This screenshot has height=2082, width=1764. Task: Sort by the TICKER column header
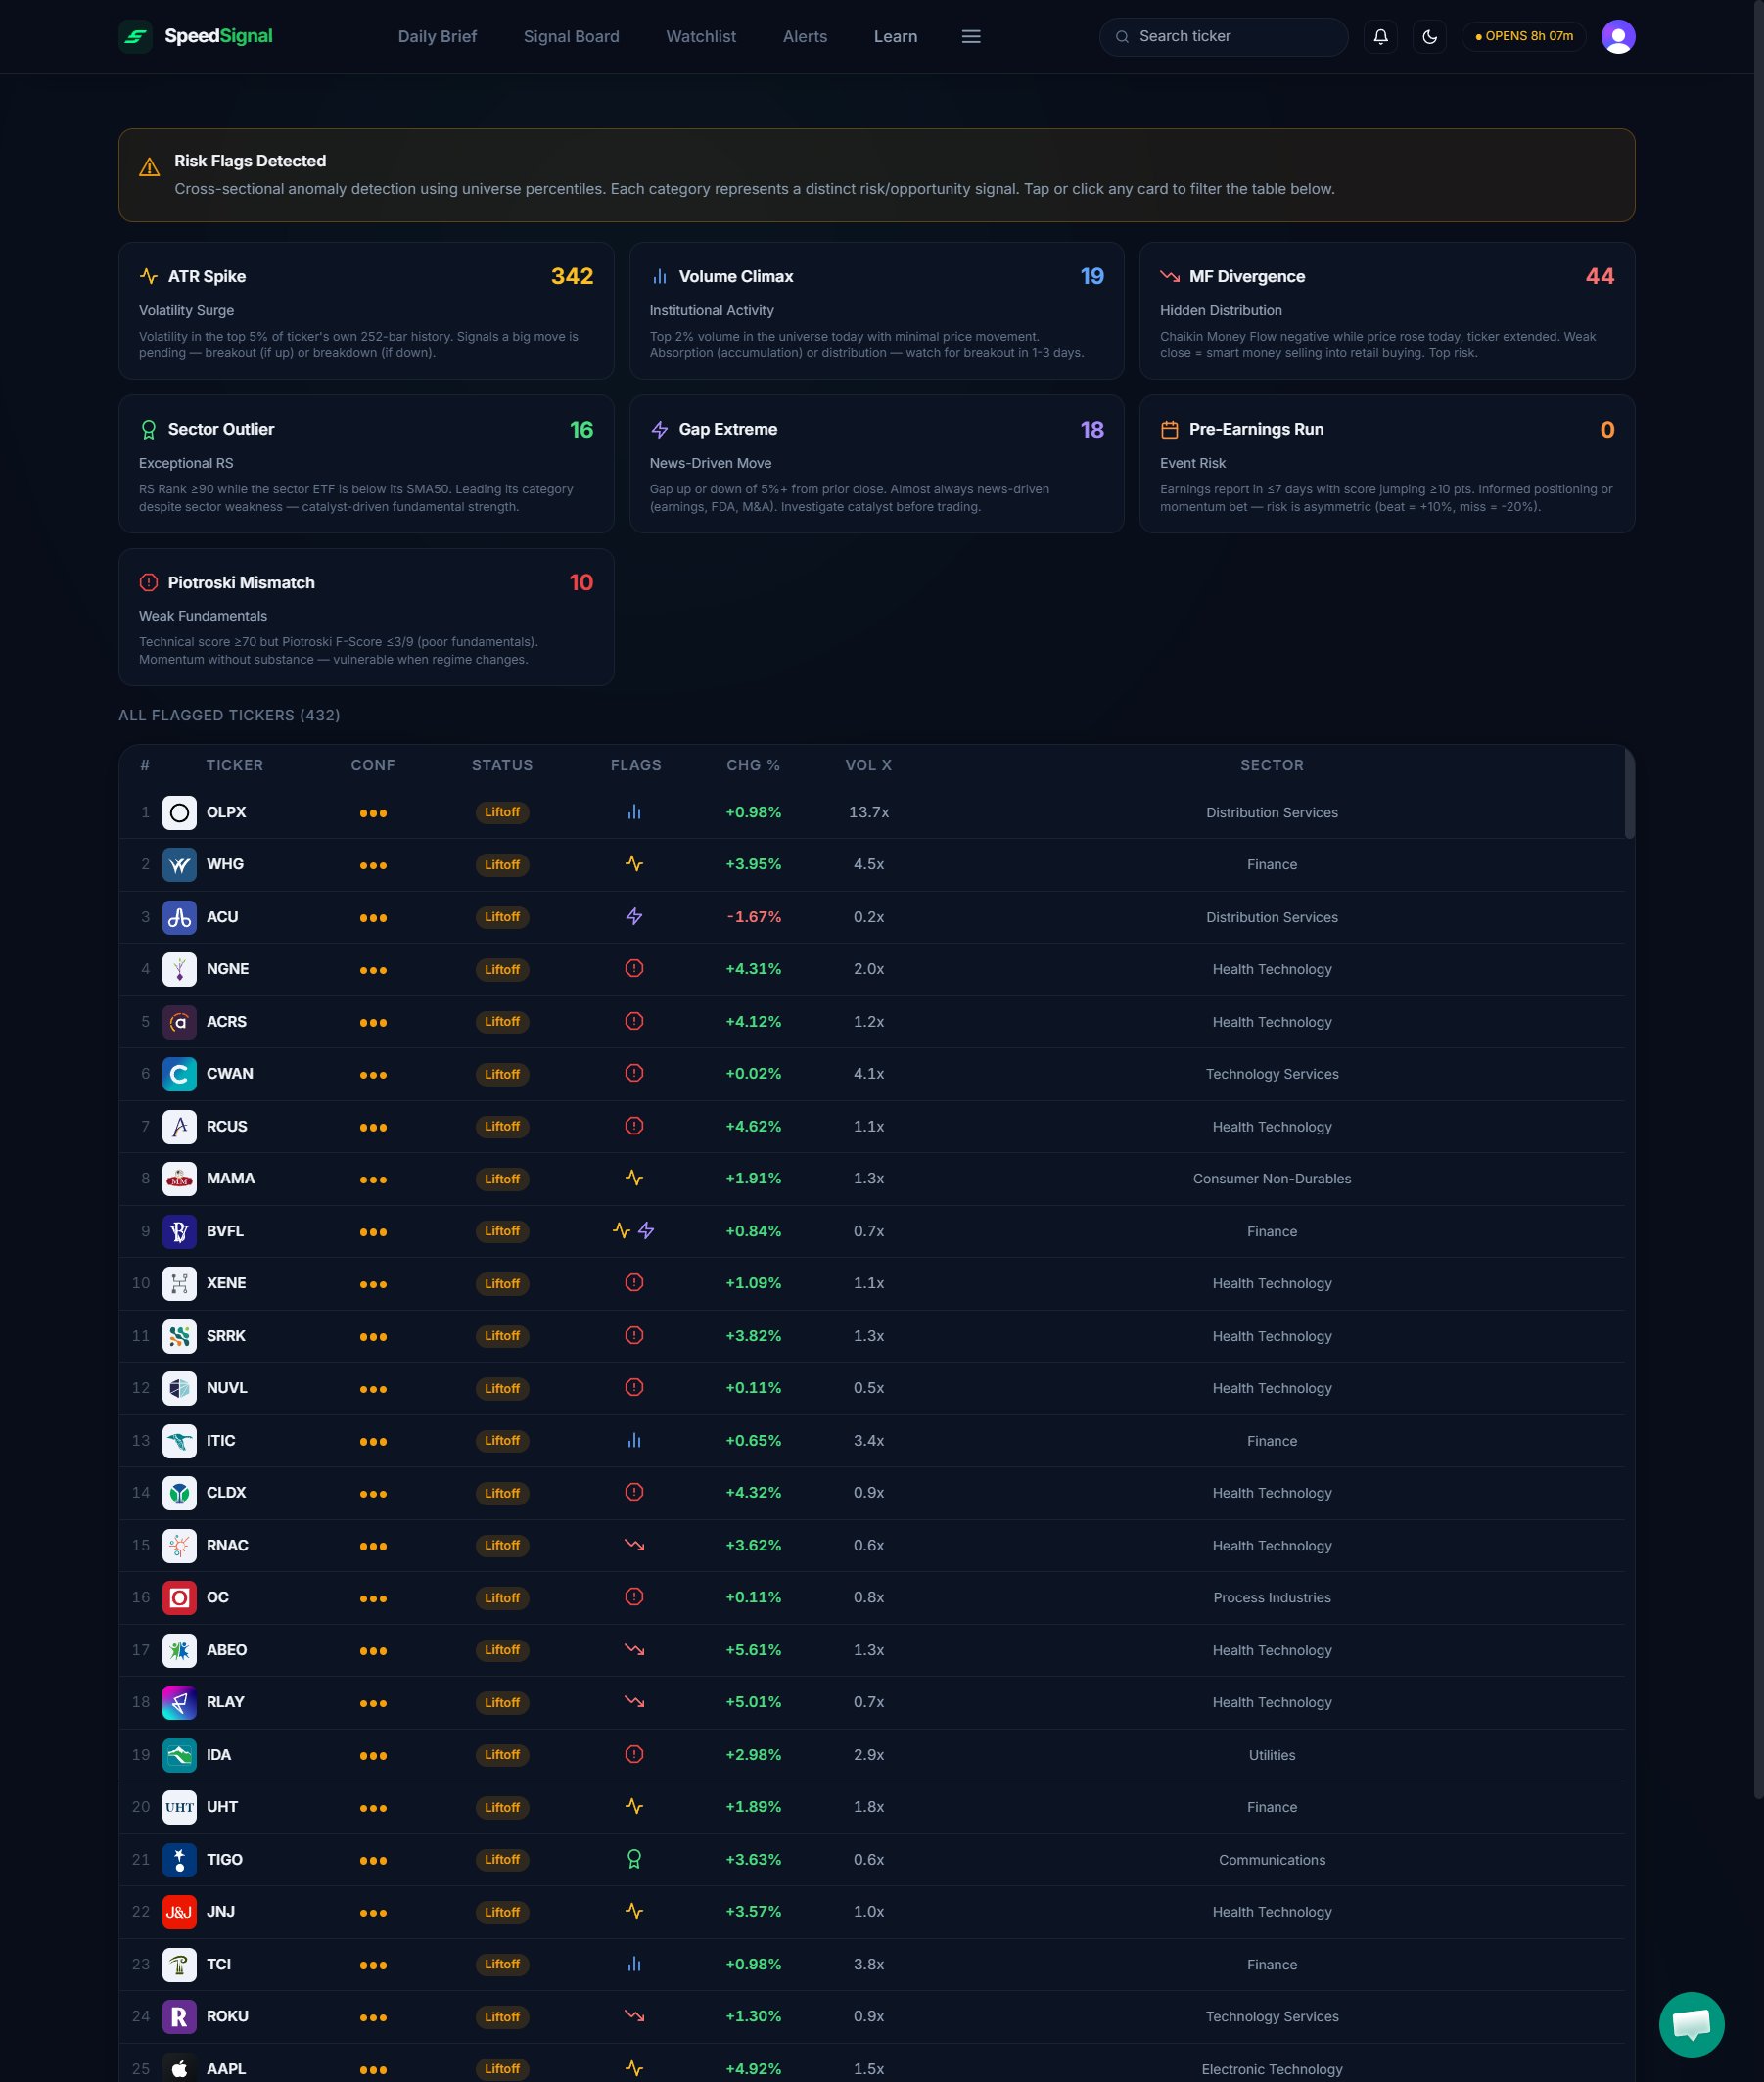click(235, 765)
